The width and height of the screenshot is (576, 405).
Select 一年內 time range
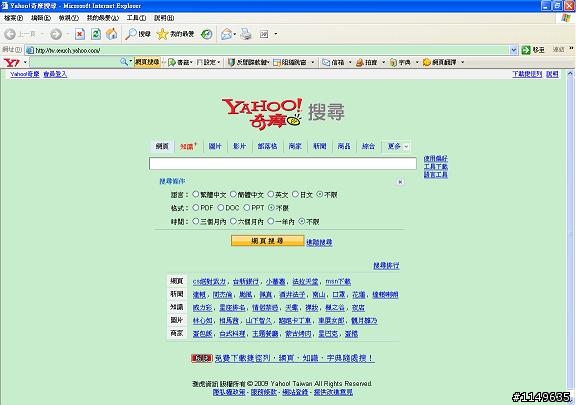[x=271, y=221]
